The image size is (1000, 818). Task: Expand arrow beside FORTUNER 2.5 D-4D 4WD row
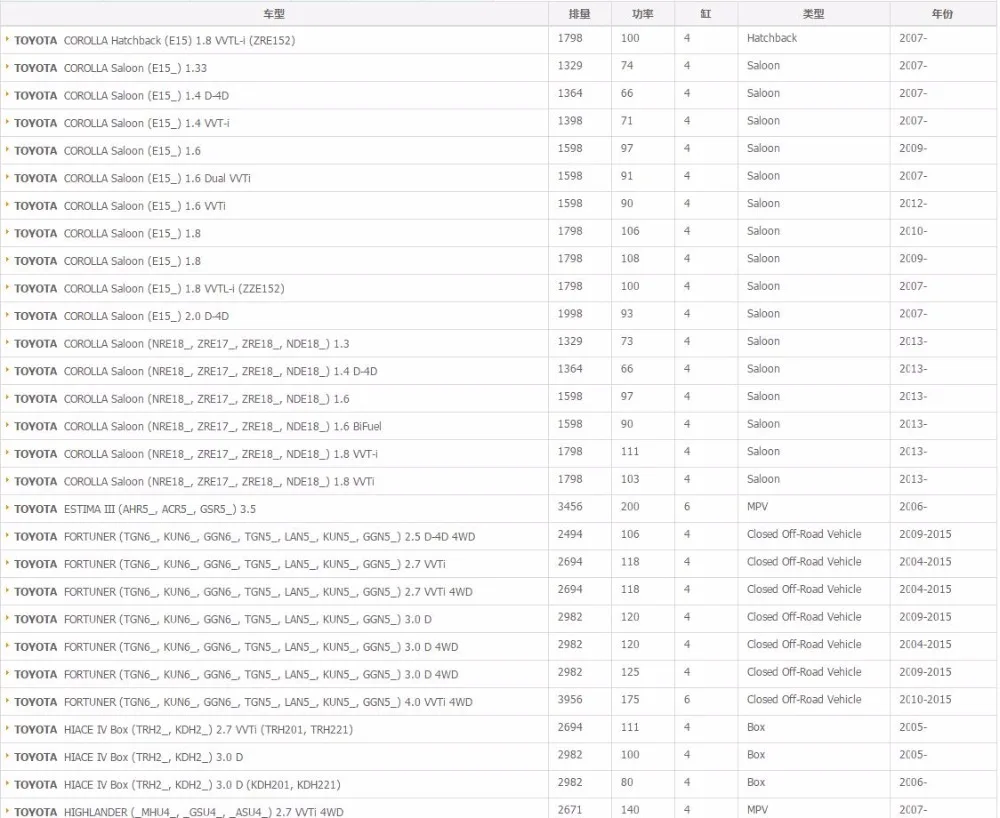[7, 536]
